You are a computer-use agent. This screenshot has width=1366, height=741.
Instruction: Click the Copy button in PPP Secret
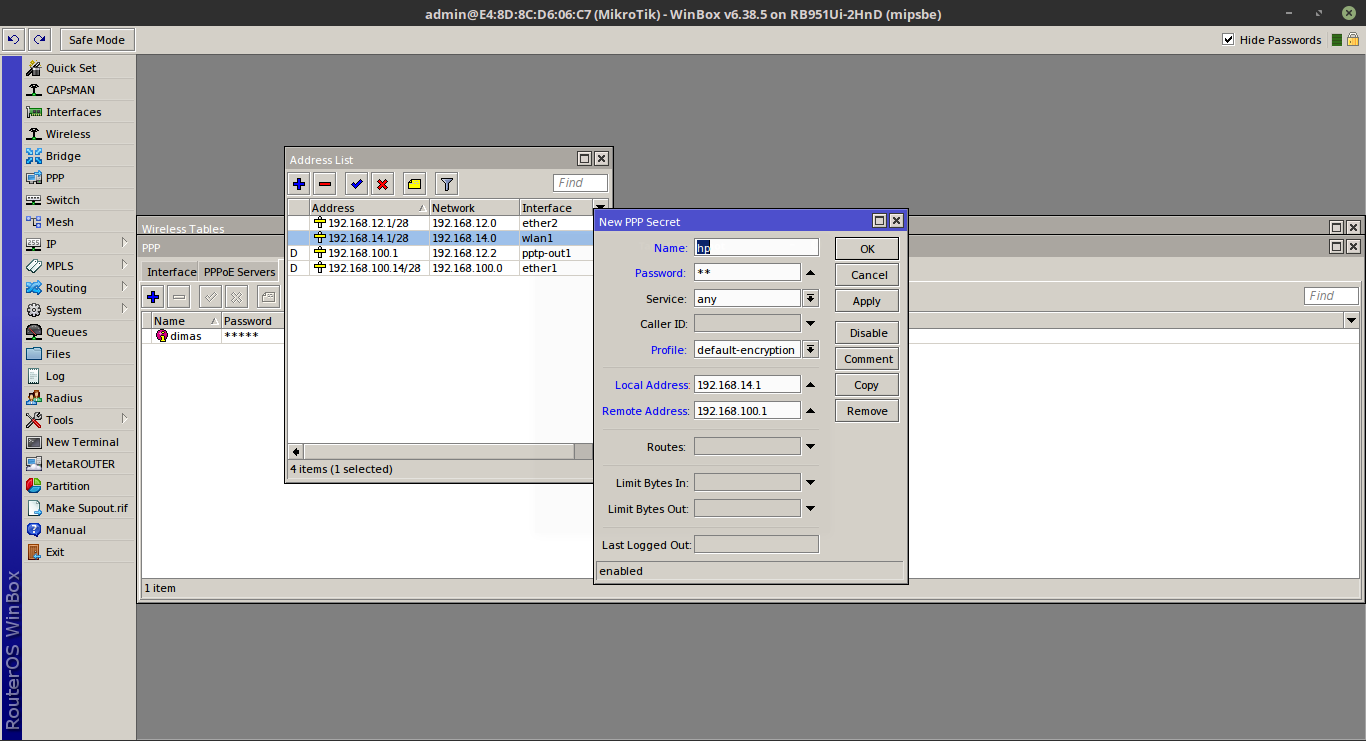point(867,385)
